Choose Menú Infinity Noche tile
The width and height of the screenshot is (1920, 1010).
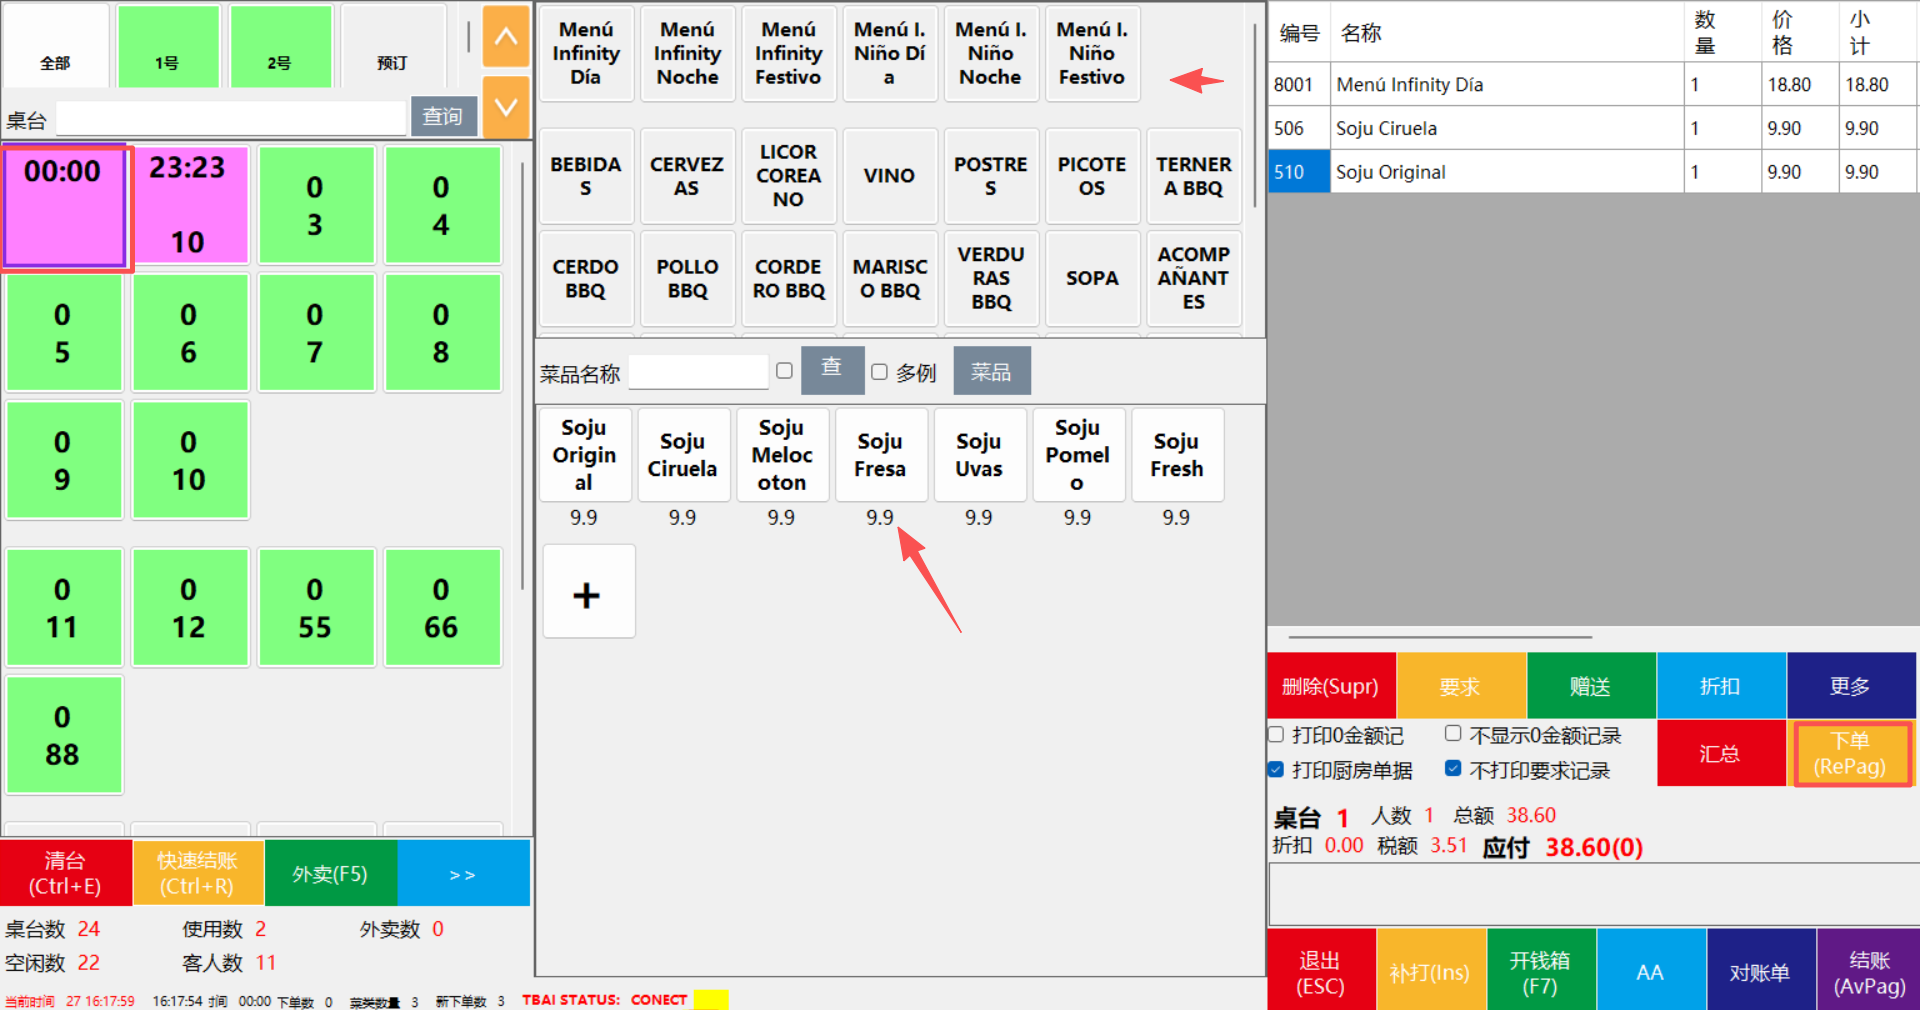(x=687, y=54)
